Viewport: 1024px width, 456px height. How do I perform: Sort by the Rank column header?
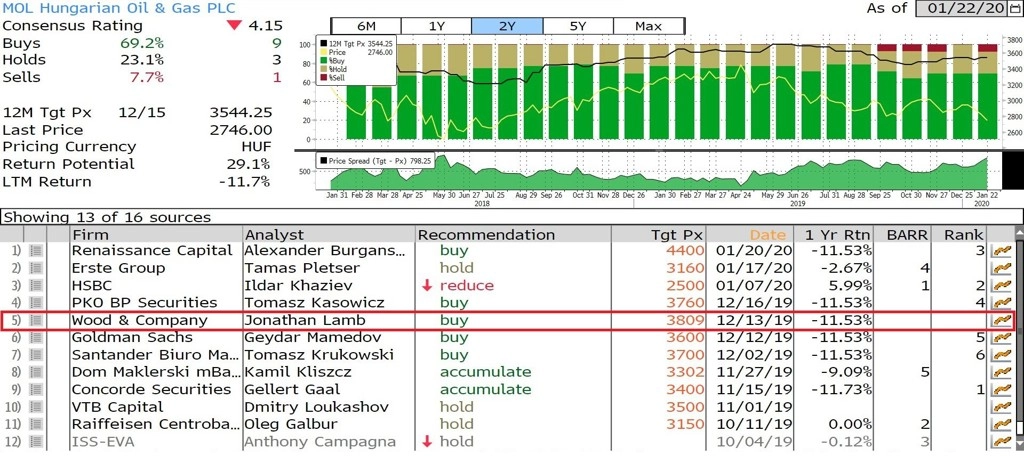point(959,235)
